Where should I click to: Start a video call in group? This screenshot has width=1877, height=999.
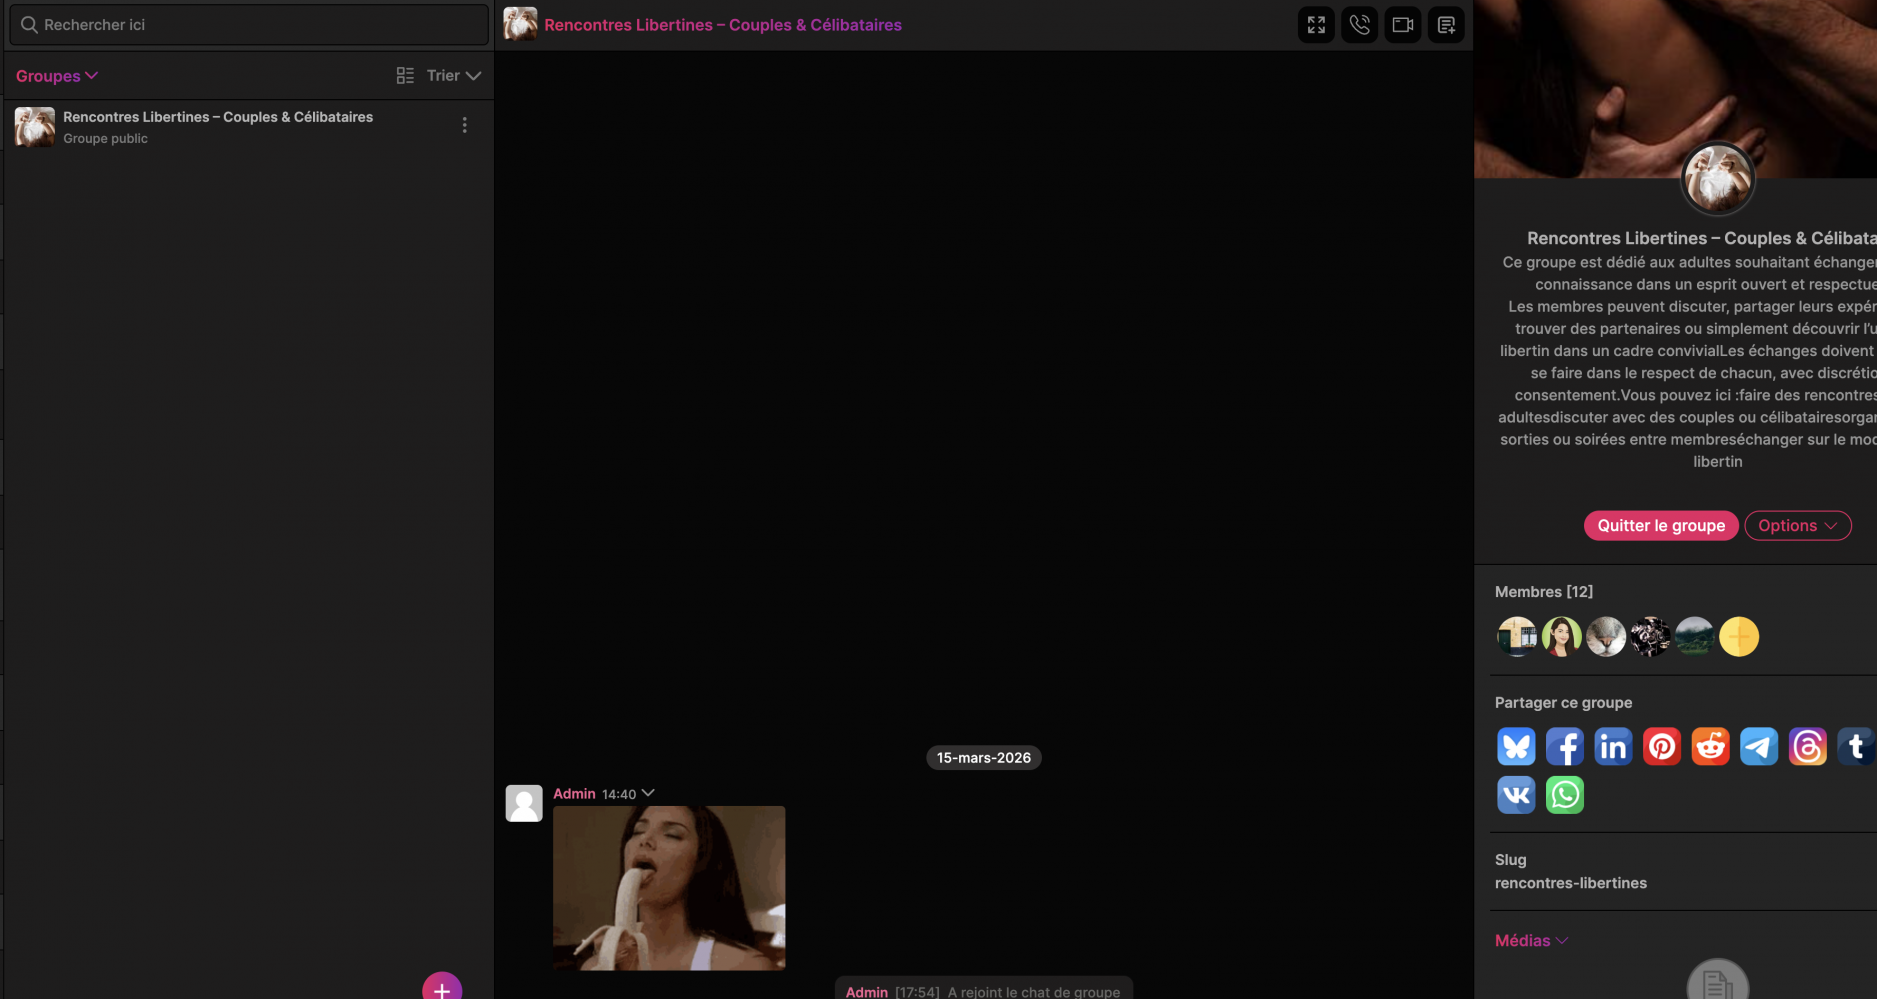click(1402, 25)
